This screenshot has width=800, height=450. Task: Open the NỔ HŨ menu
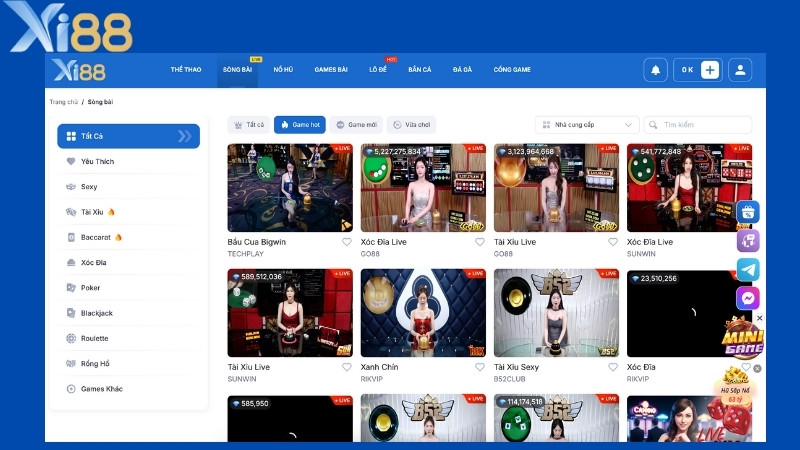coord(283,70)
